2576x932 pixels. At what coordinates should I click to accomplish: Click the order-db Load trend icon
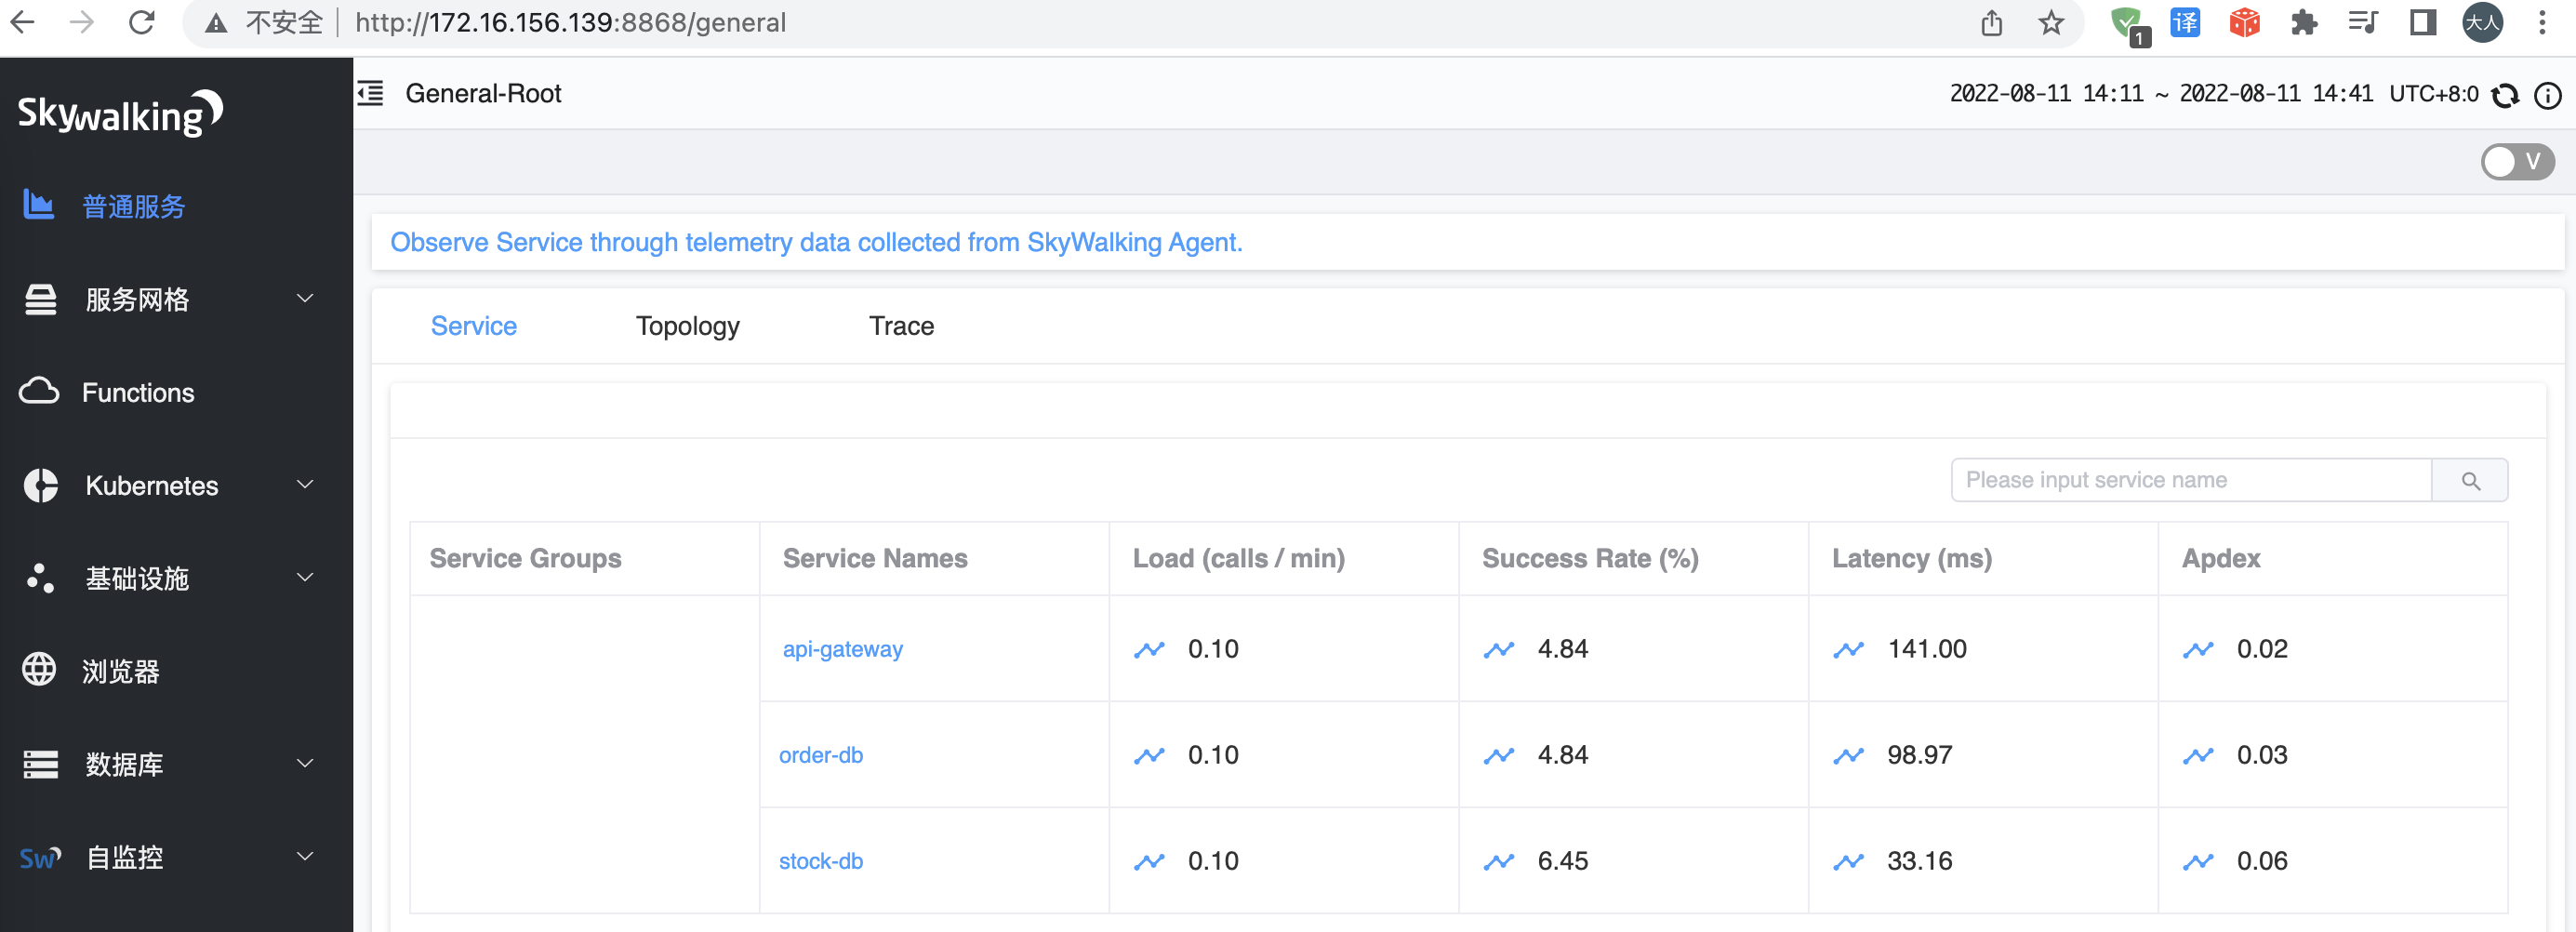[x=1149, y=755]
